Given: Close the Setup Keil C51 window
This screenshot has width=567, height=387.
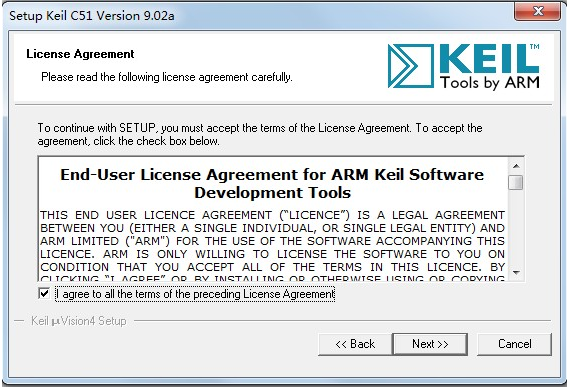Looking at the screenshot, I should tap(537, 12).
